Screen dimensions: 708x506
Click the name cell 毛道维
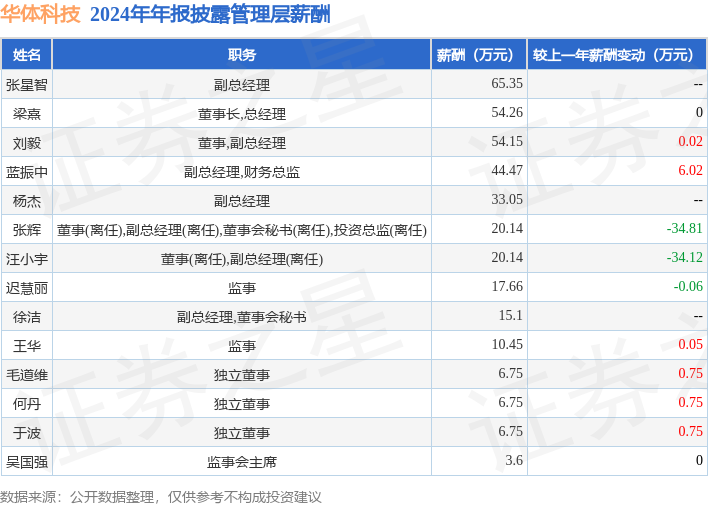coord(27,375)
